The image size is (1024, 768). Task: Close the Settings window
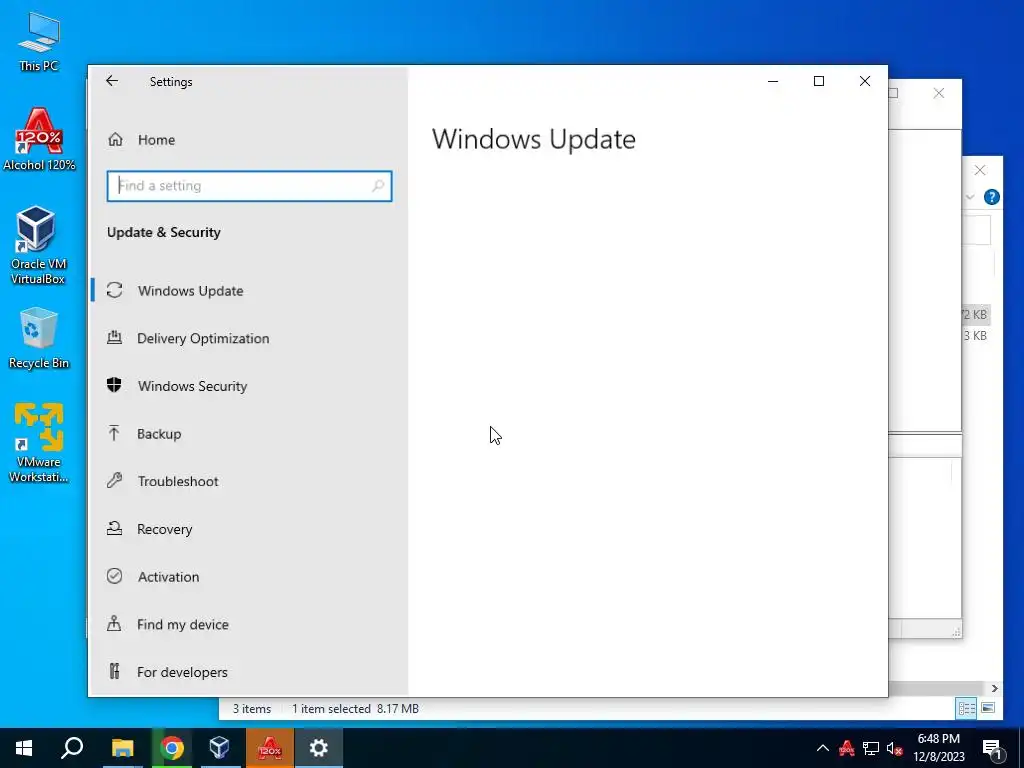(x=865, y=81)
